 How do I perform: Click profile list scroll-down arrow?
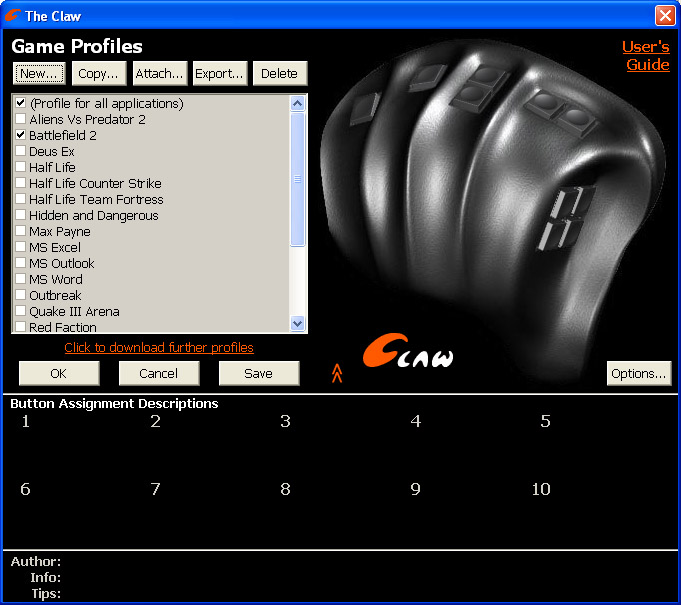click(x=298, y=324)
